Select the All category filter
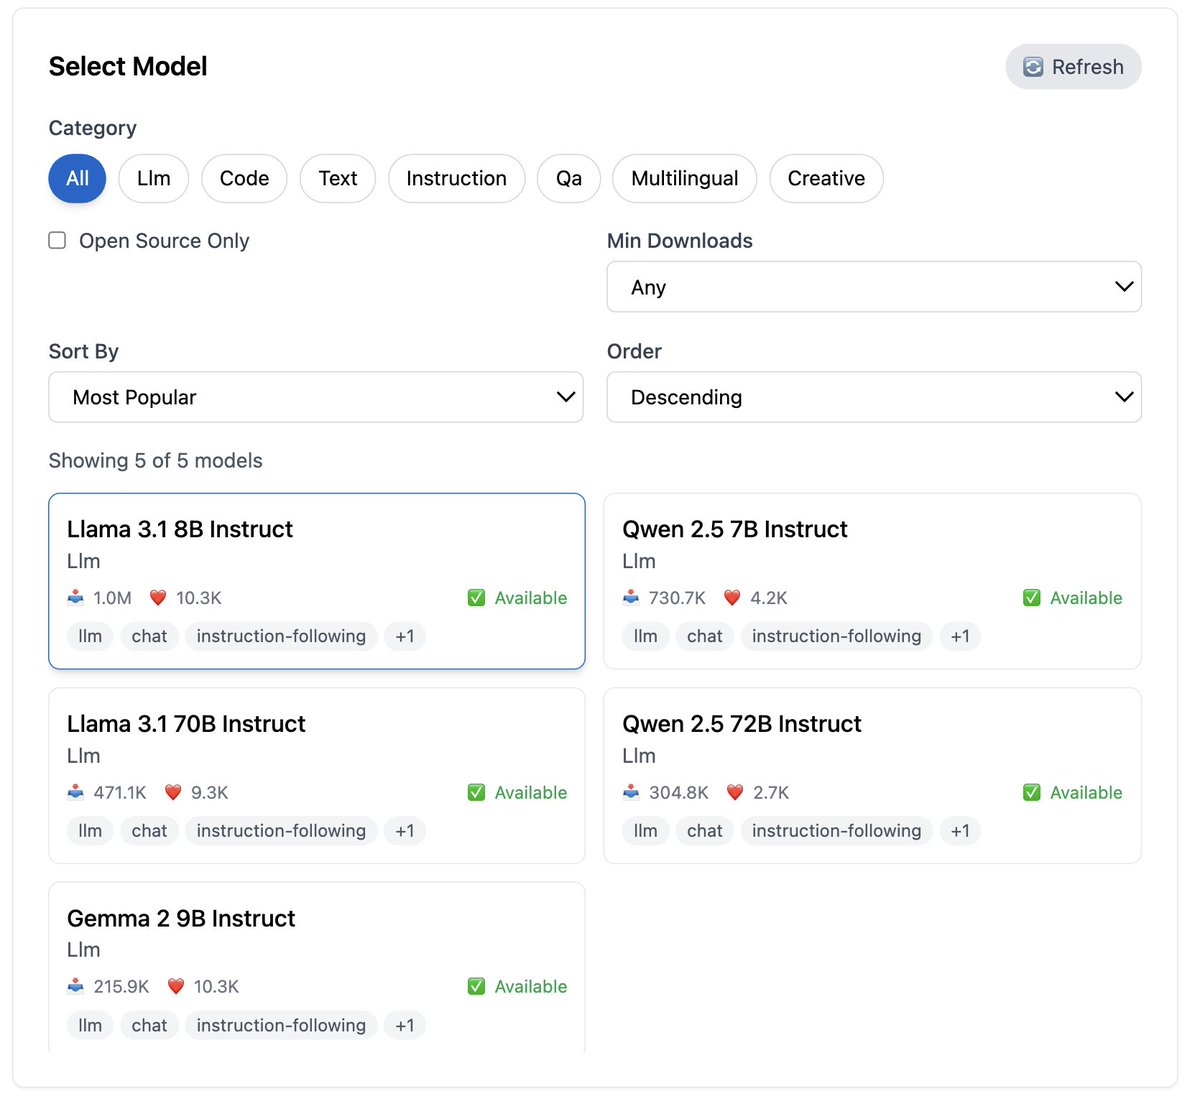The image size is (1200, 1109). [77, 179]
